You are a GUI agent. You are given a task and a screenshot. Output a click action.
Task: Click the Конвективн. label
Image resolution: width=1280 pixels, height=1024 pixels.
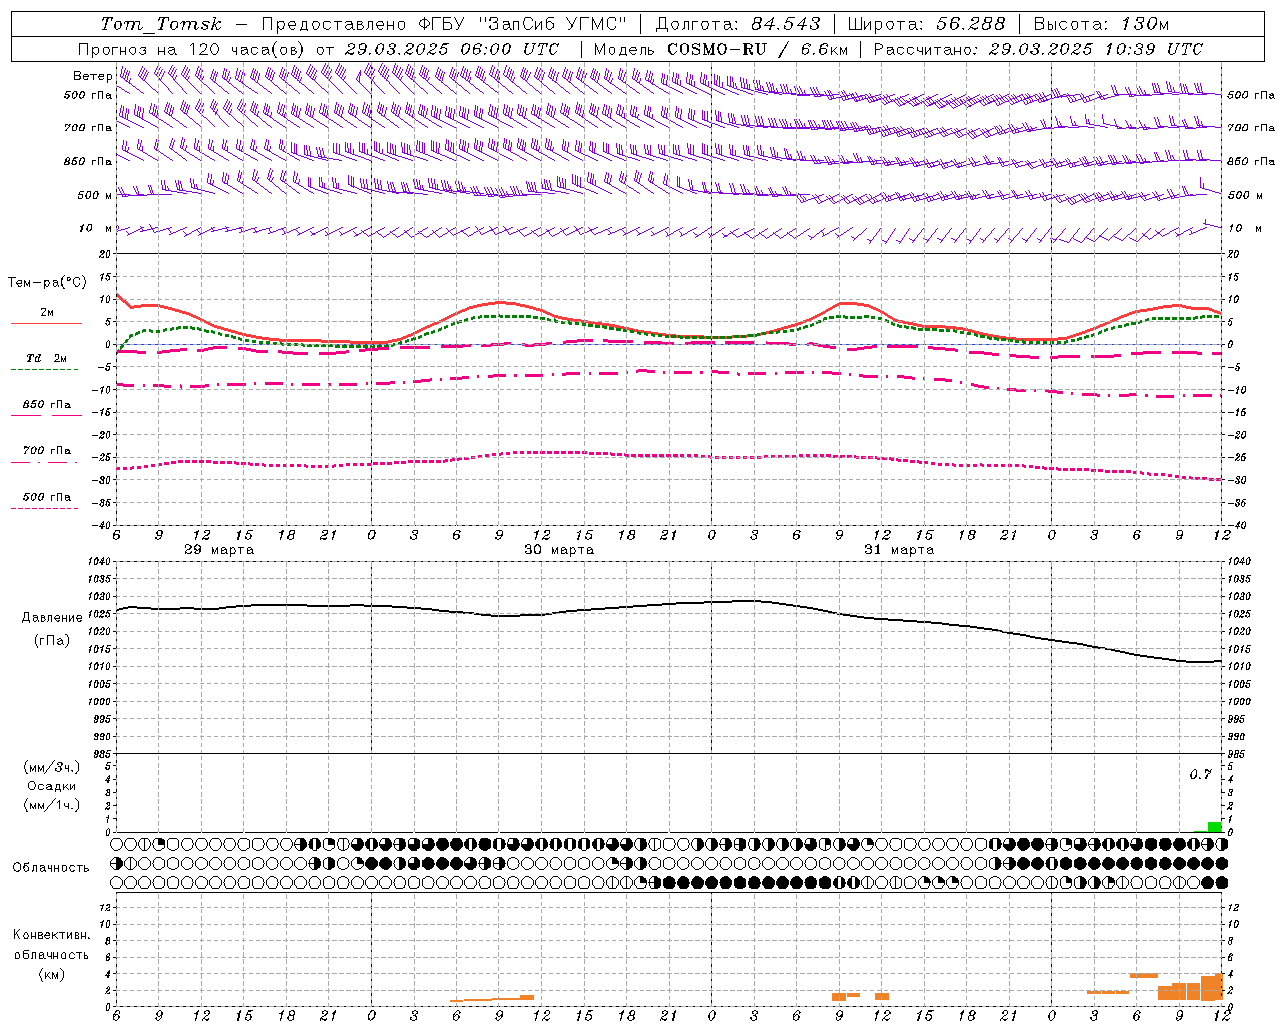(51, 935)
